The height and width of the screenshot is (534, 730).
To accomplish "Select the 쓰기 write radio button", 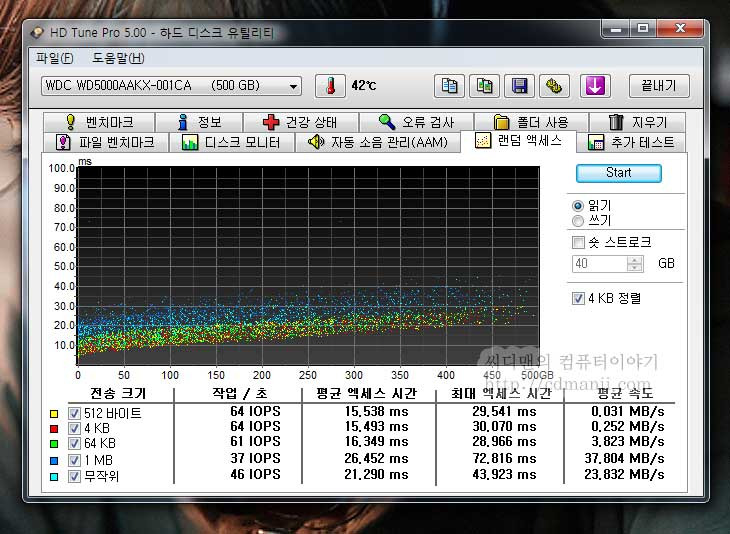I will (x=578, y=221).
